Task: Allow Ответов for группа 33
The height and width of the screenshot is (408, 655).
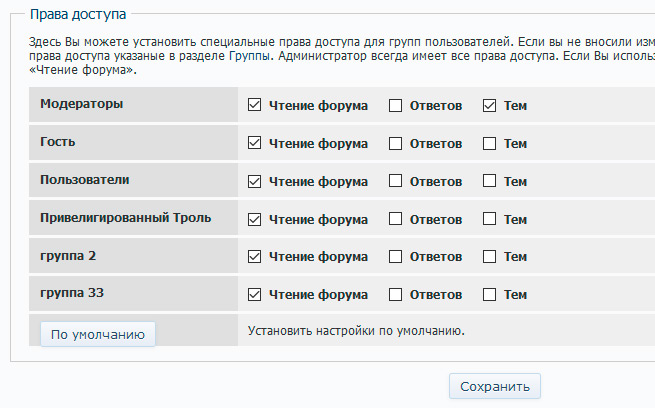Action: point(395,295)
